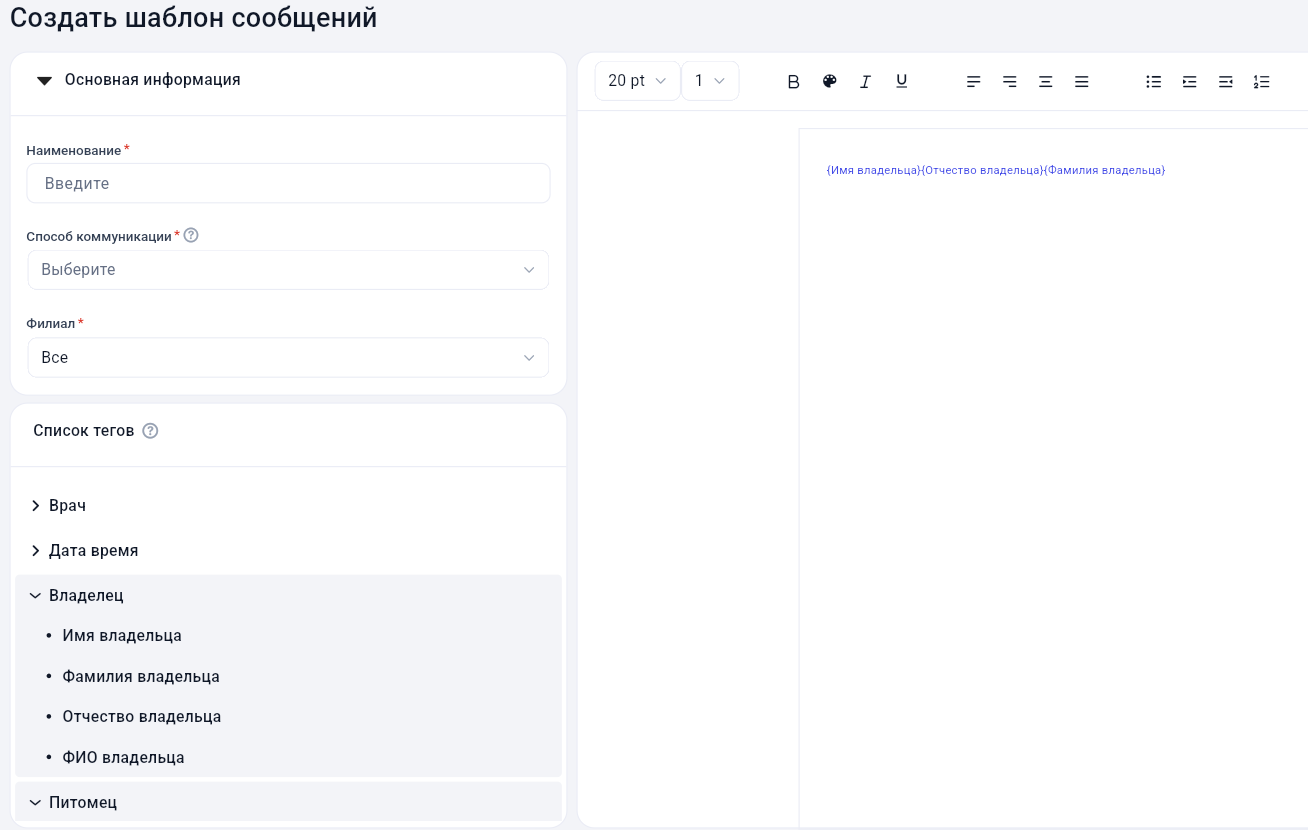Increase the paragraph indent
The width and height of the screenshot is (1308, 830).
[x=1189, y=82]
